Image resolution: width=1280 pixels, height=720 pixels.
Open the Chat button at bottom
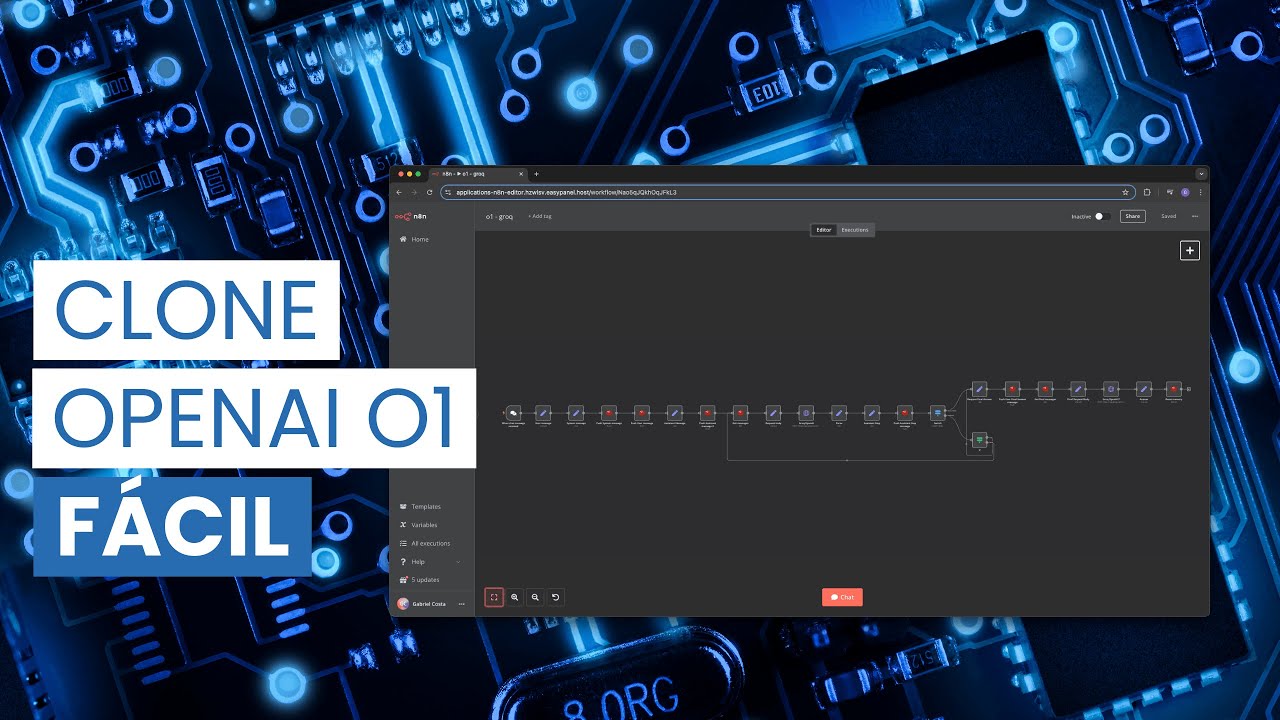pyautogui.click(x=842, y=597)
